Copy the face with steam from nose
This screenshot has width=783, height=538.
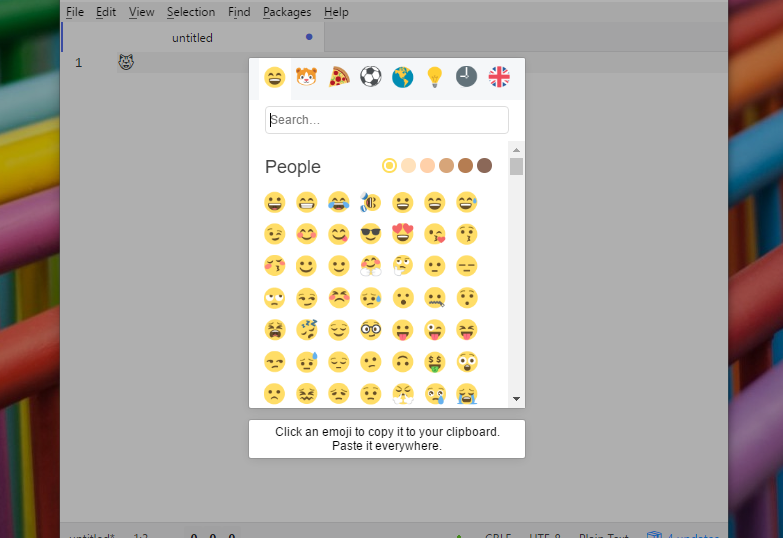click(x=402, y=394)
